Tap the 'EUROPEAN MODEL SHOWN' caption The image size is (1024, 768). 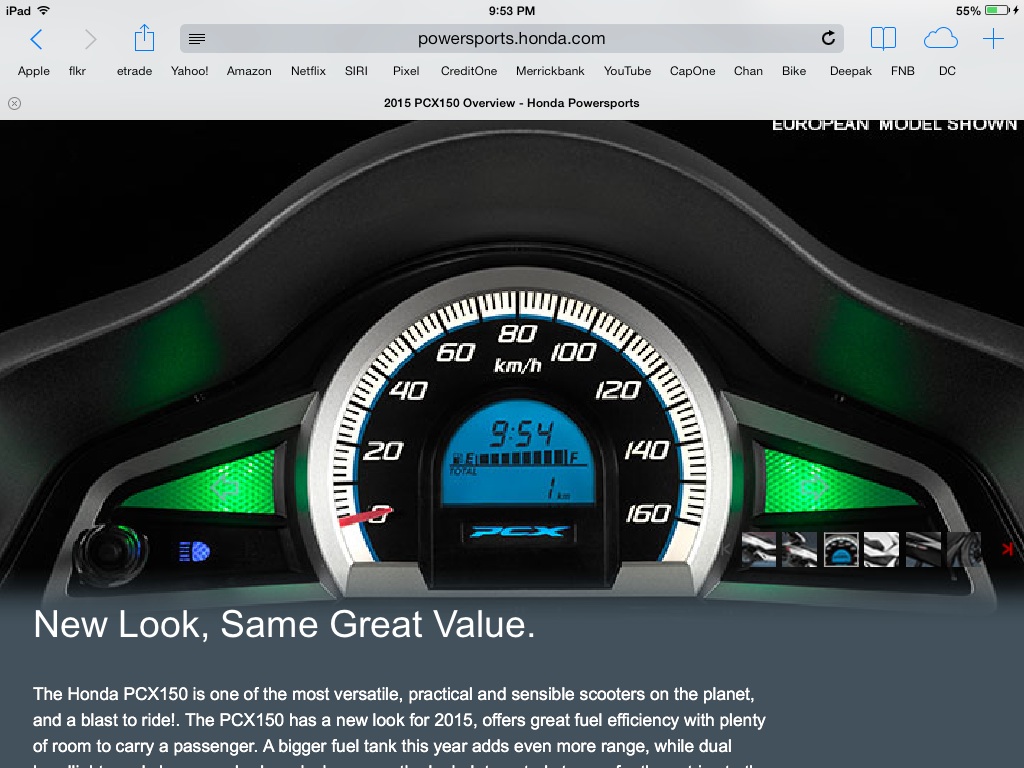pyautogui.click(x=894, y=125)
